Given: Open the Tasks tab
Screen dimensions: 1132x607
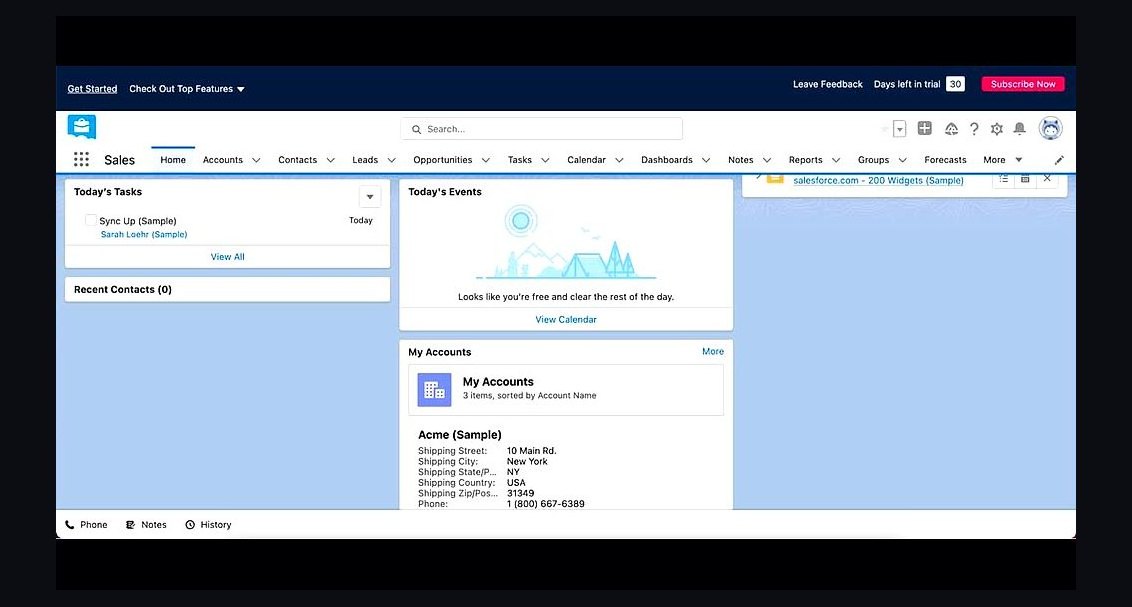Looking at the screenshot, I should point(519,160).
